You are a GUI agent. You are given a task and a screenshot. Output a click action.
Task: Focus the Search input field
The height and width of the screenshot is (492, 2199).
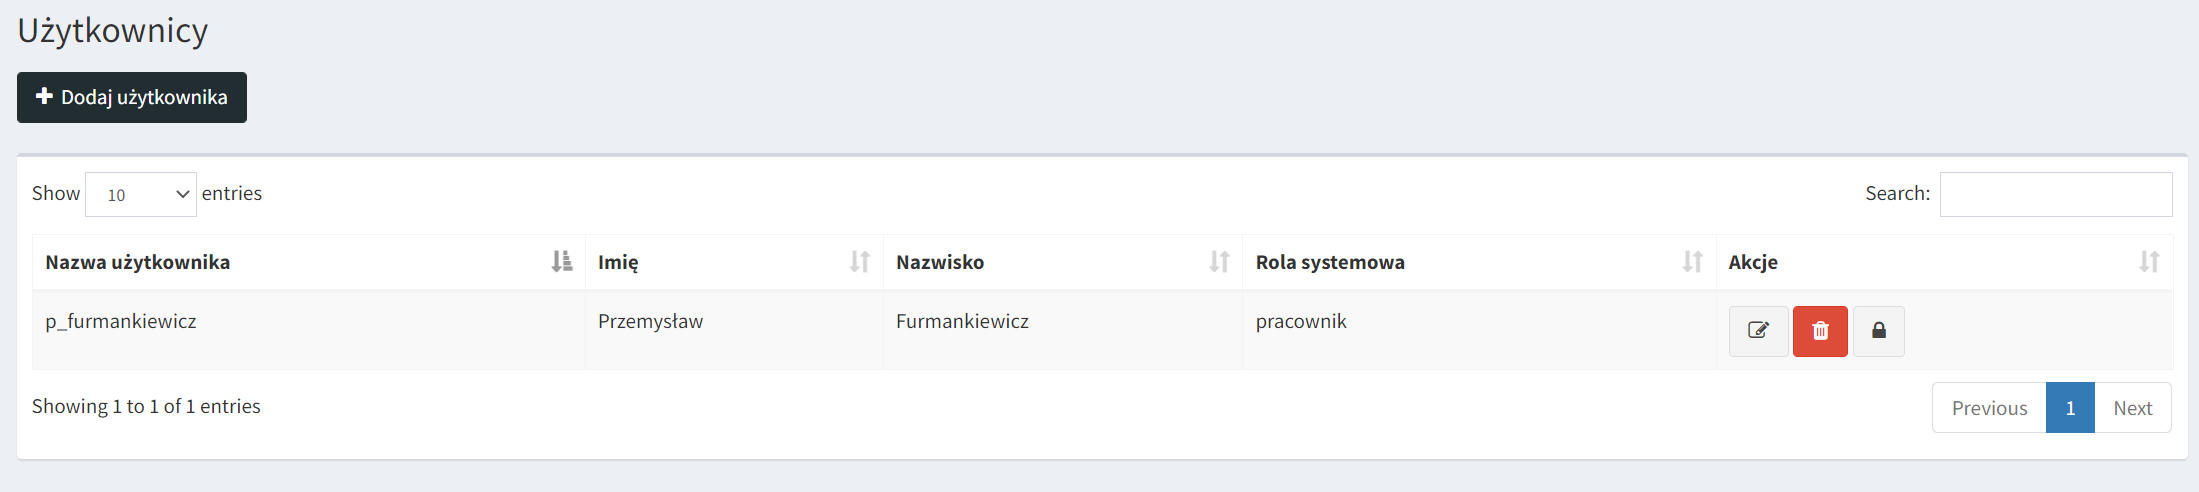click(2055, 194)
